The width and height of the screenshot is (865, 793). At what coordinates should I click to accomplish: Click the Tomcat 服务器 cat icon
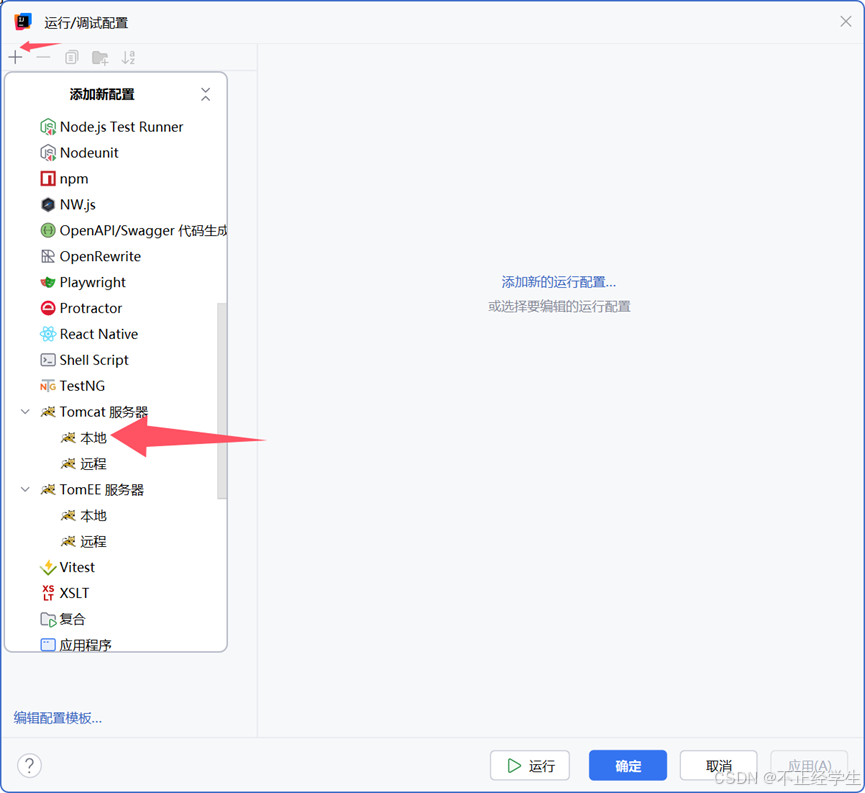(48, 412)
